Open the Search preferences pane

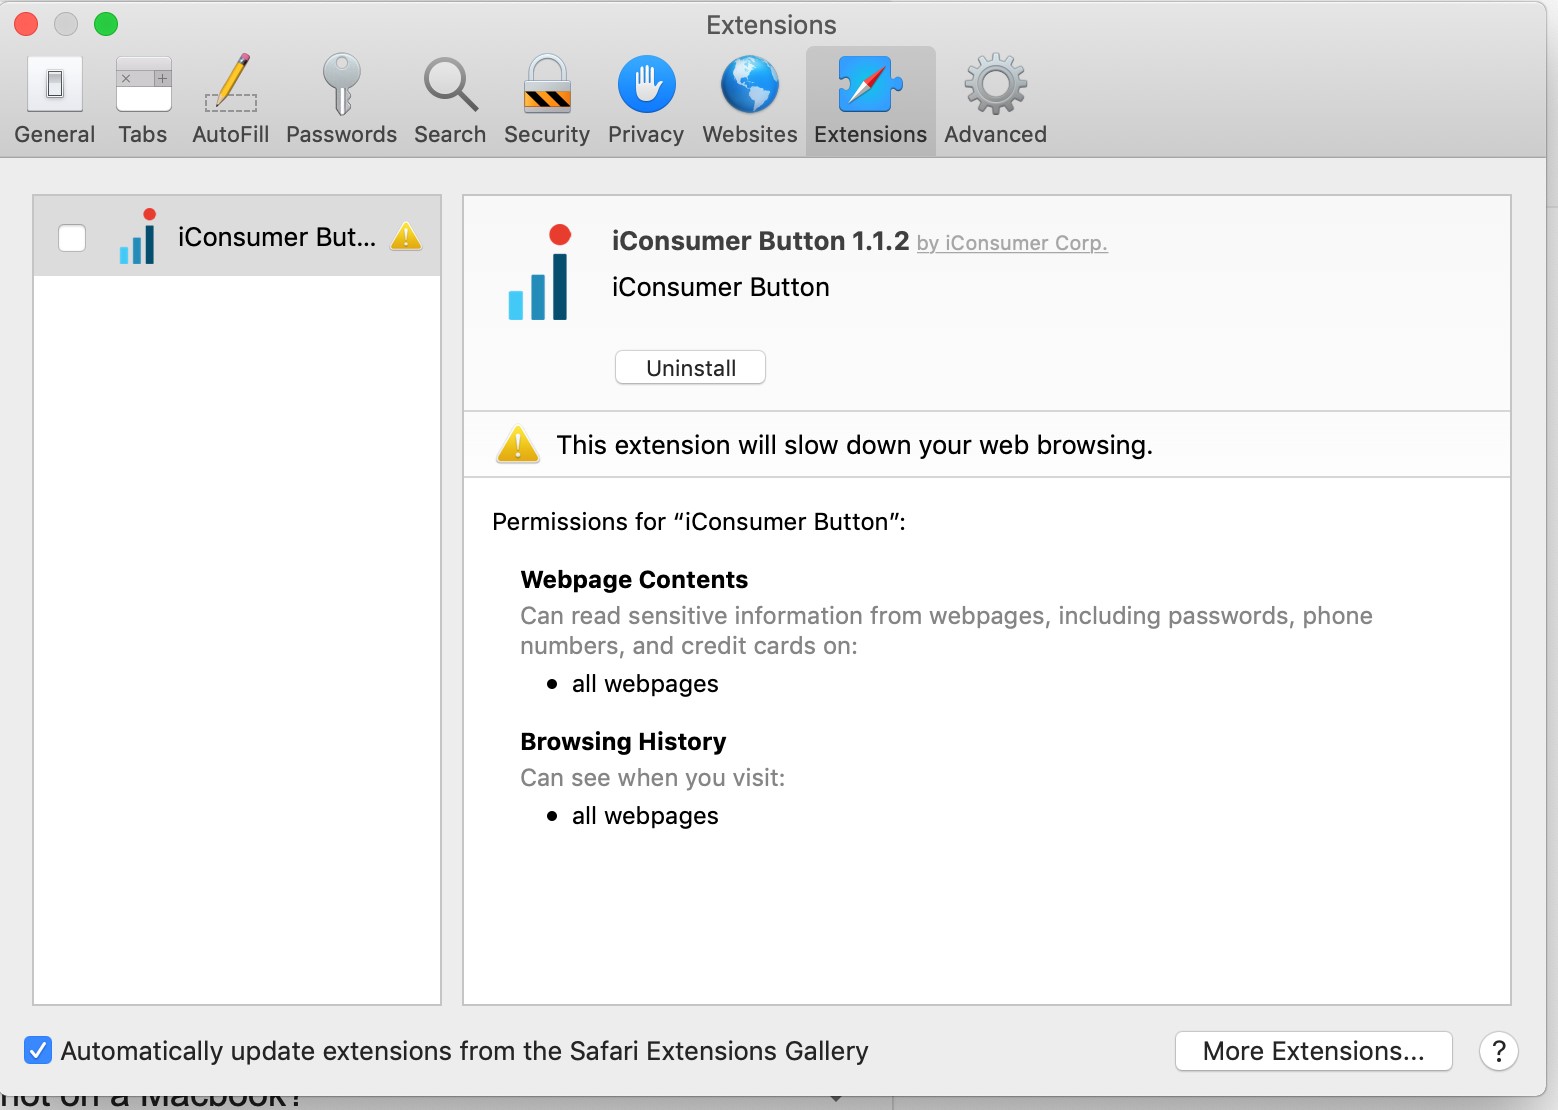pyautogui.click(x=450, y=101)
